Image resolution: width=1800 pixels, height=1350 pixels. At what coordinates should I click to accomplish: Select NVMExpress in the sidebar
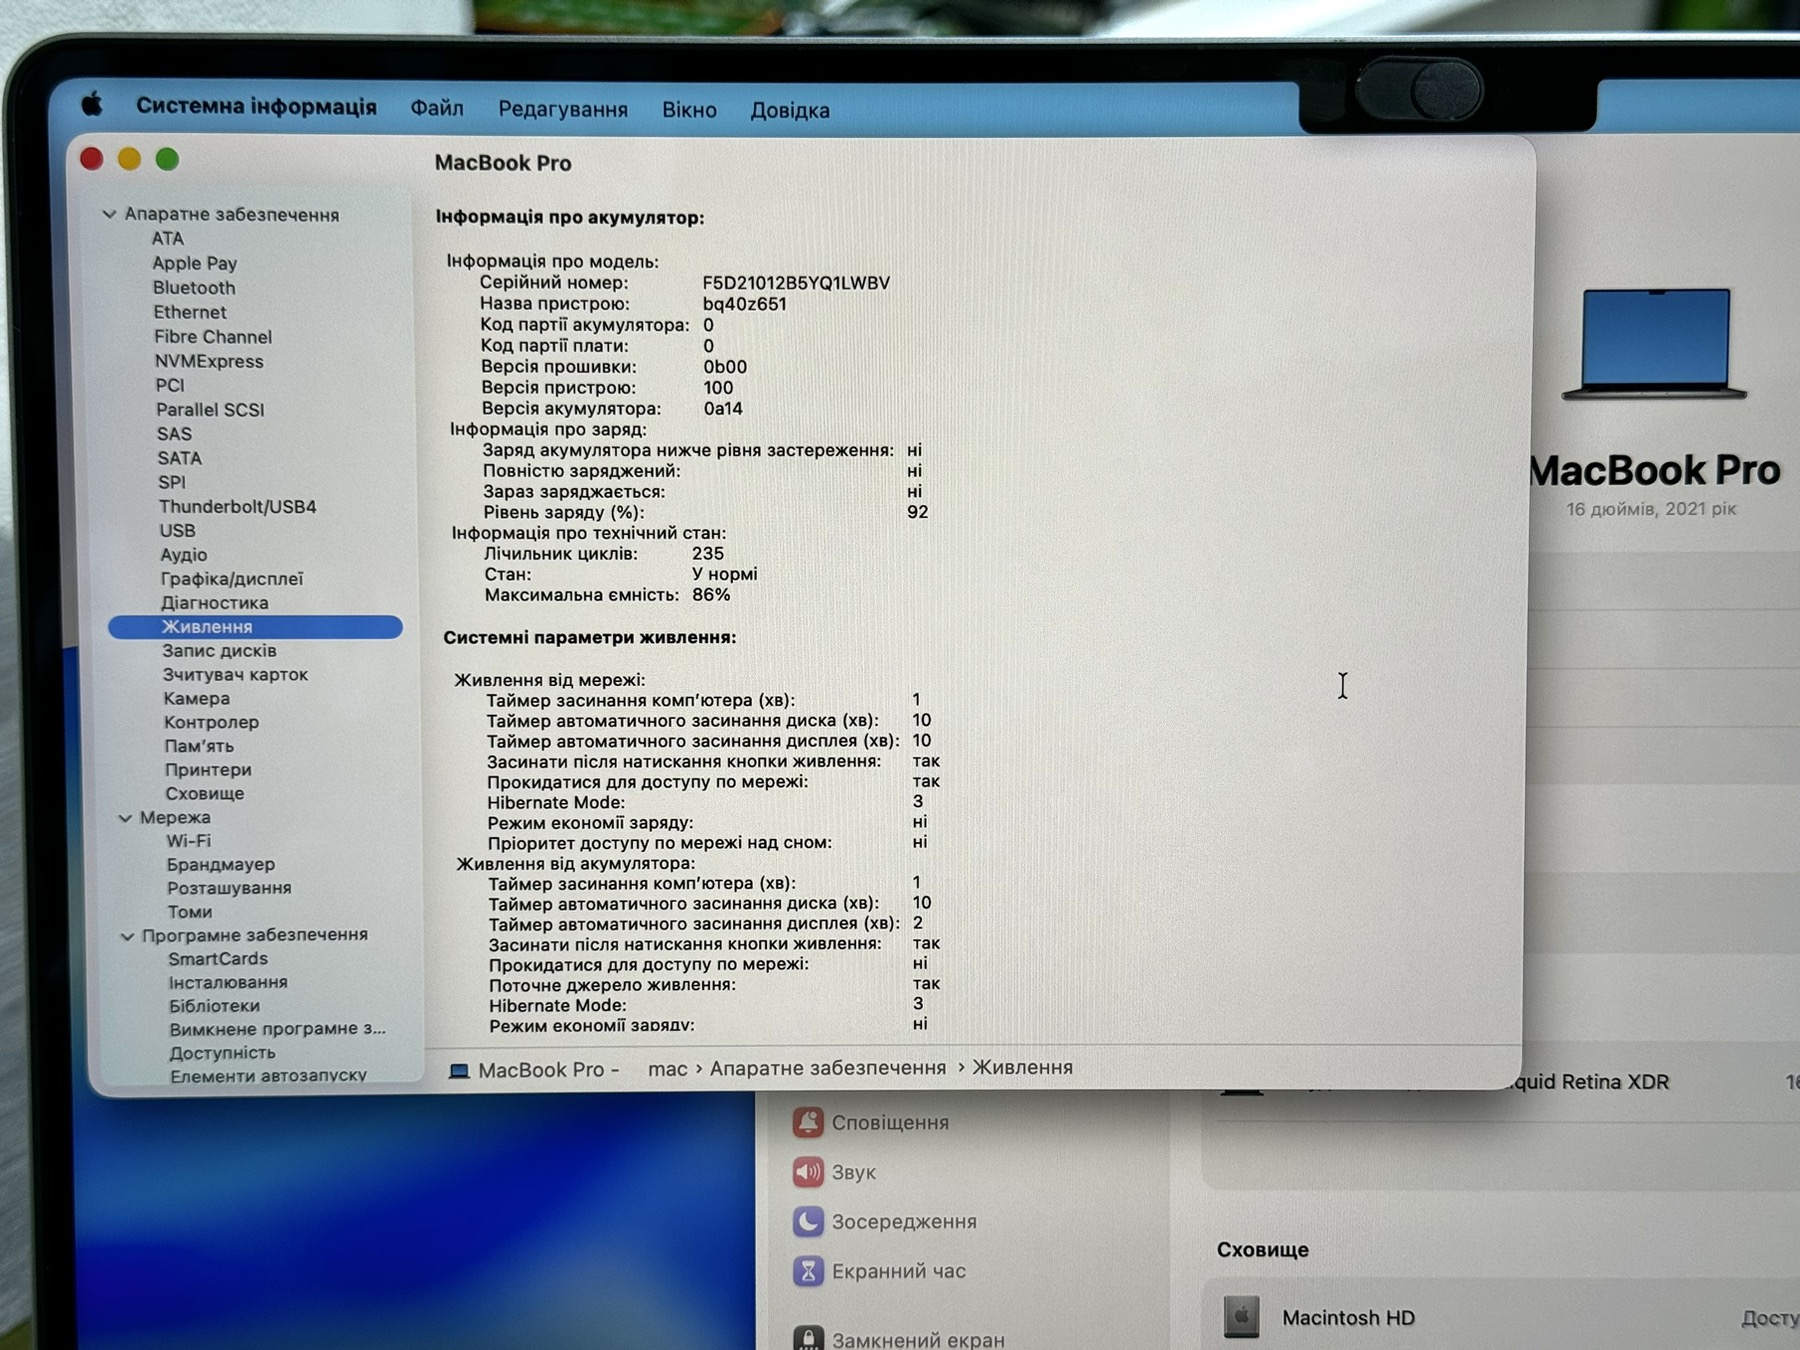click(209, 361)
